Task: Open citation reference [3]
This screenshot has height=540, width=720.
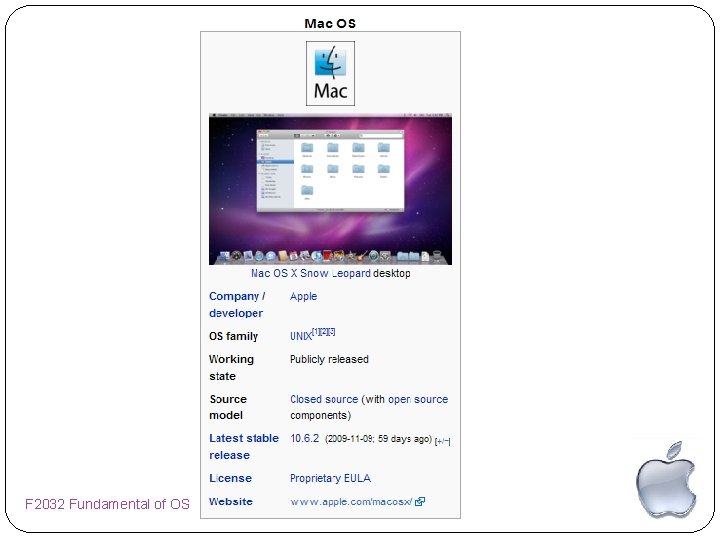Action: [332, 332]
